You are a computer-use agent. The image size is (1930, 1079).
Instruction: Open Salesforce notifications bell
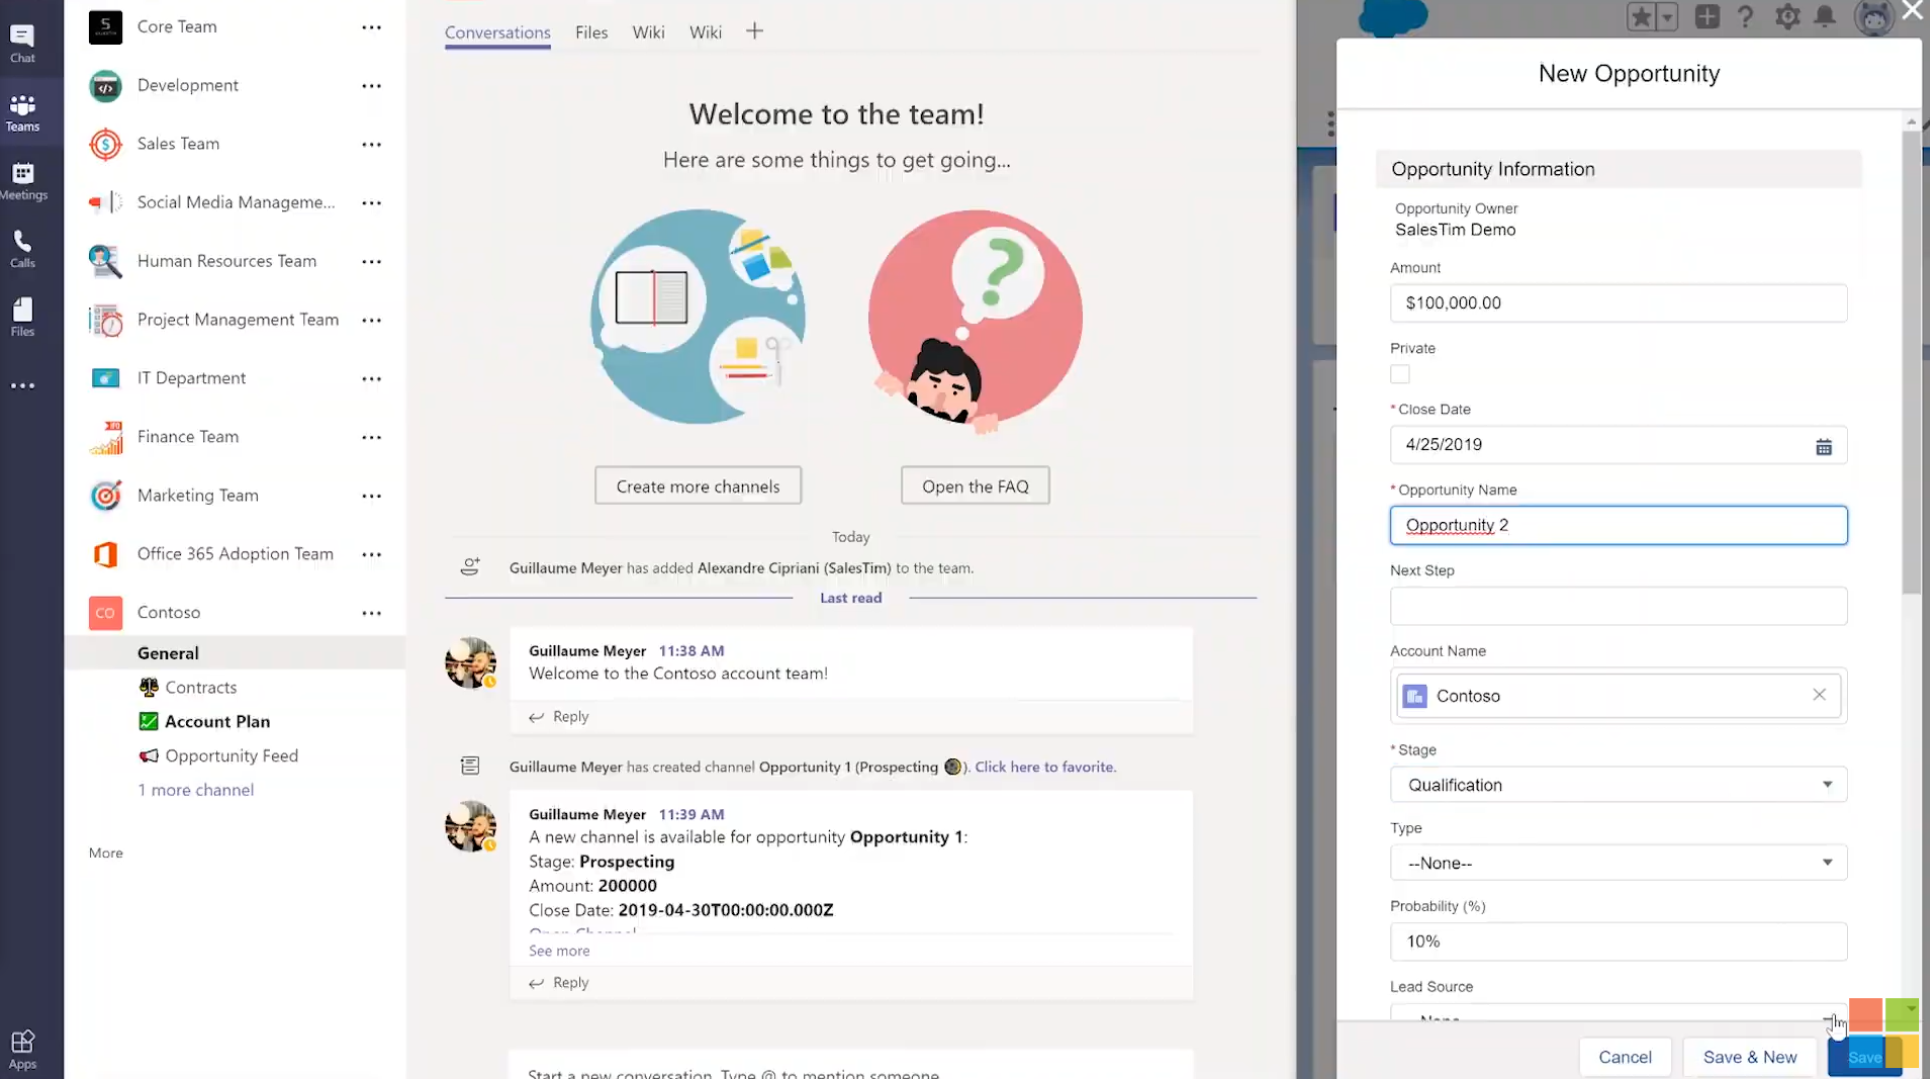[1825, 17]
